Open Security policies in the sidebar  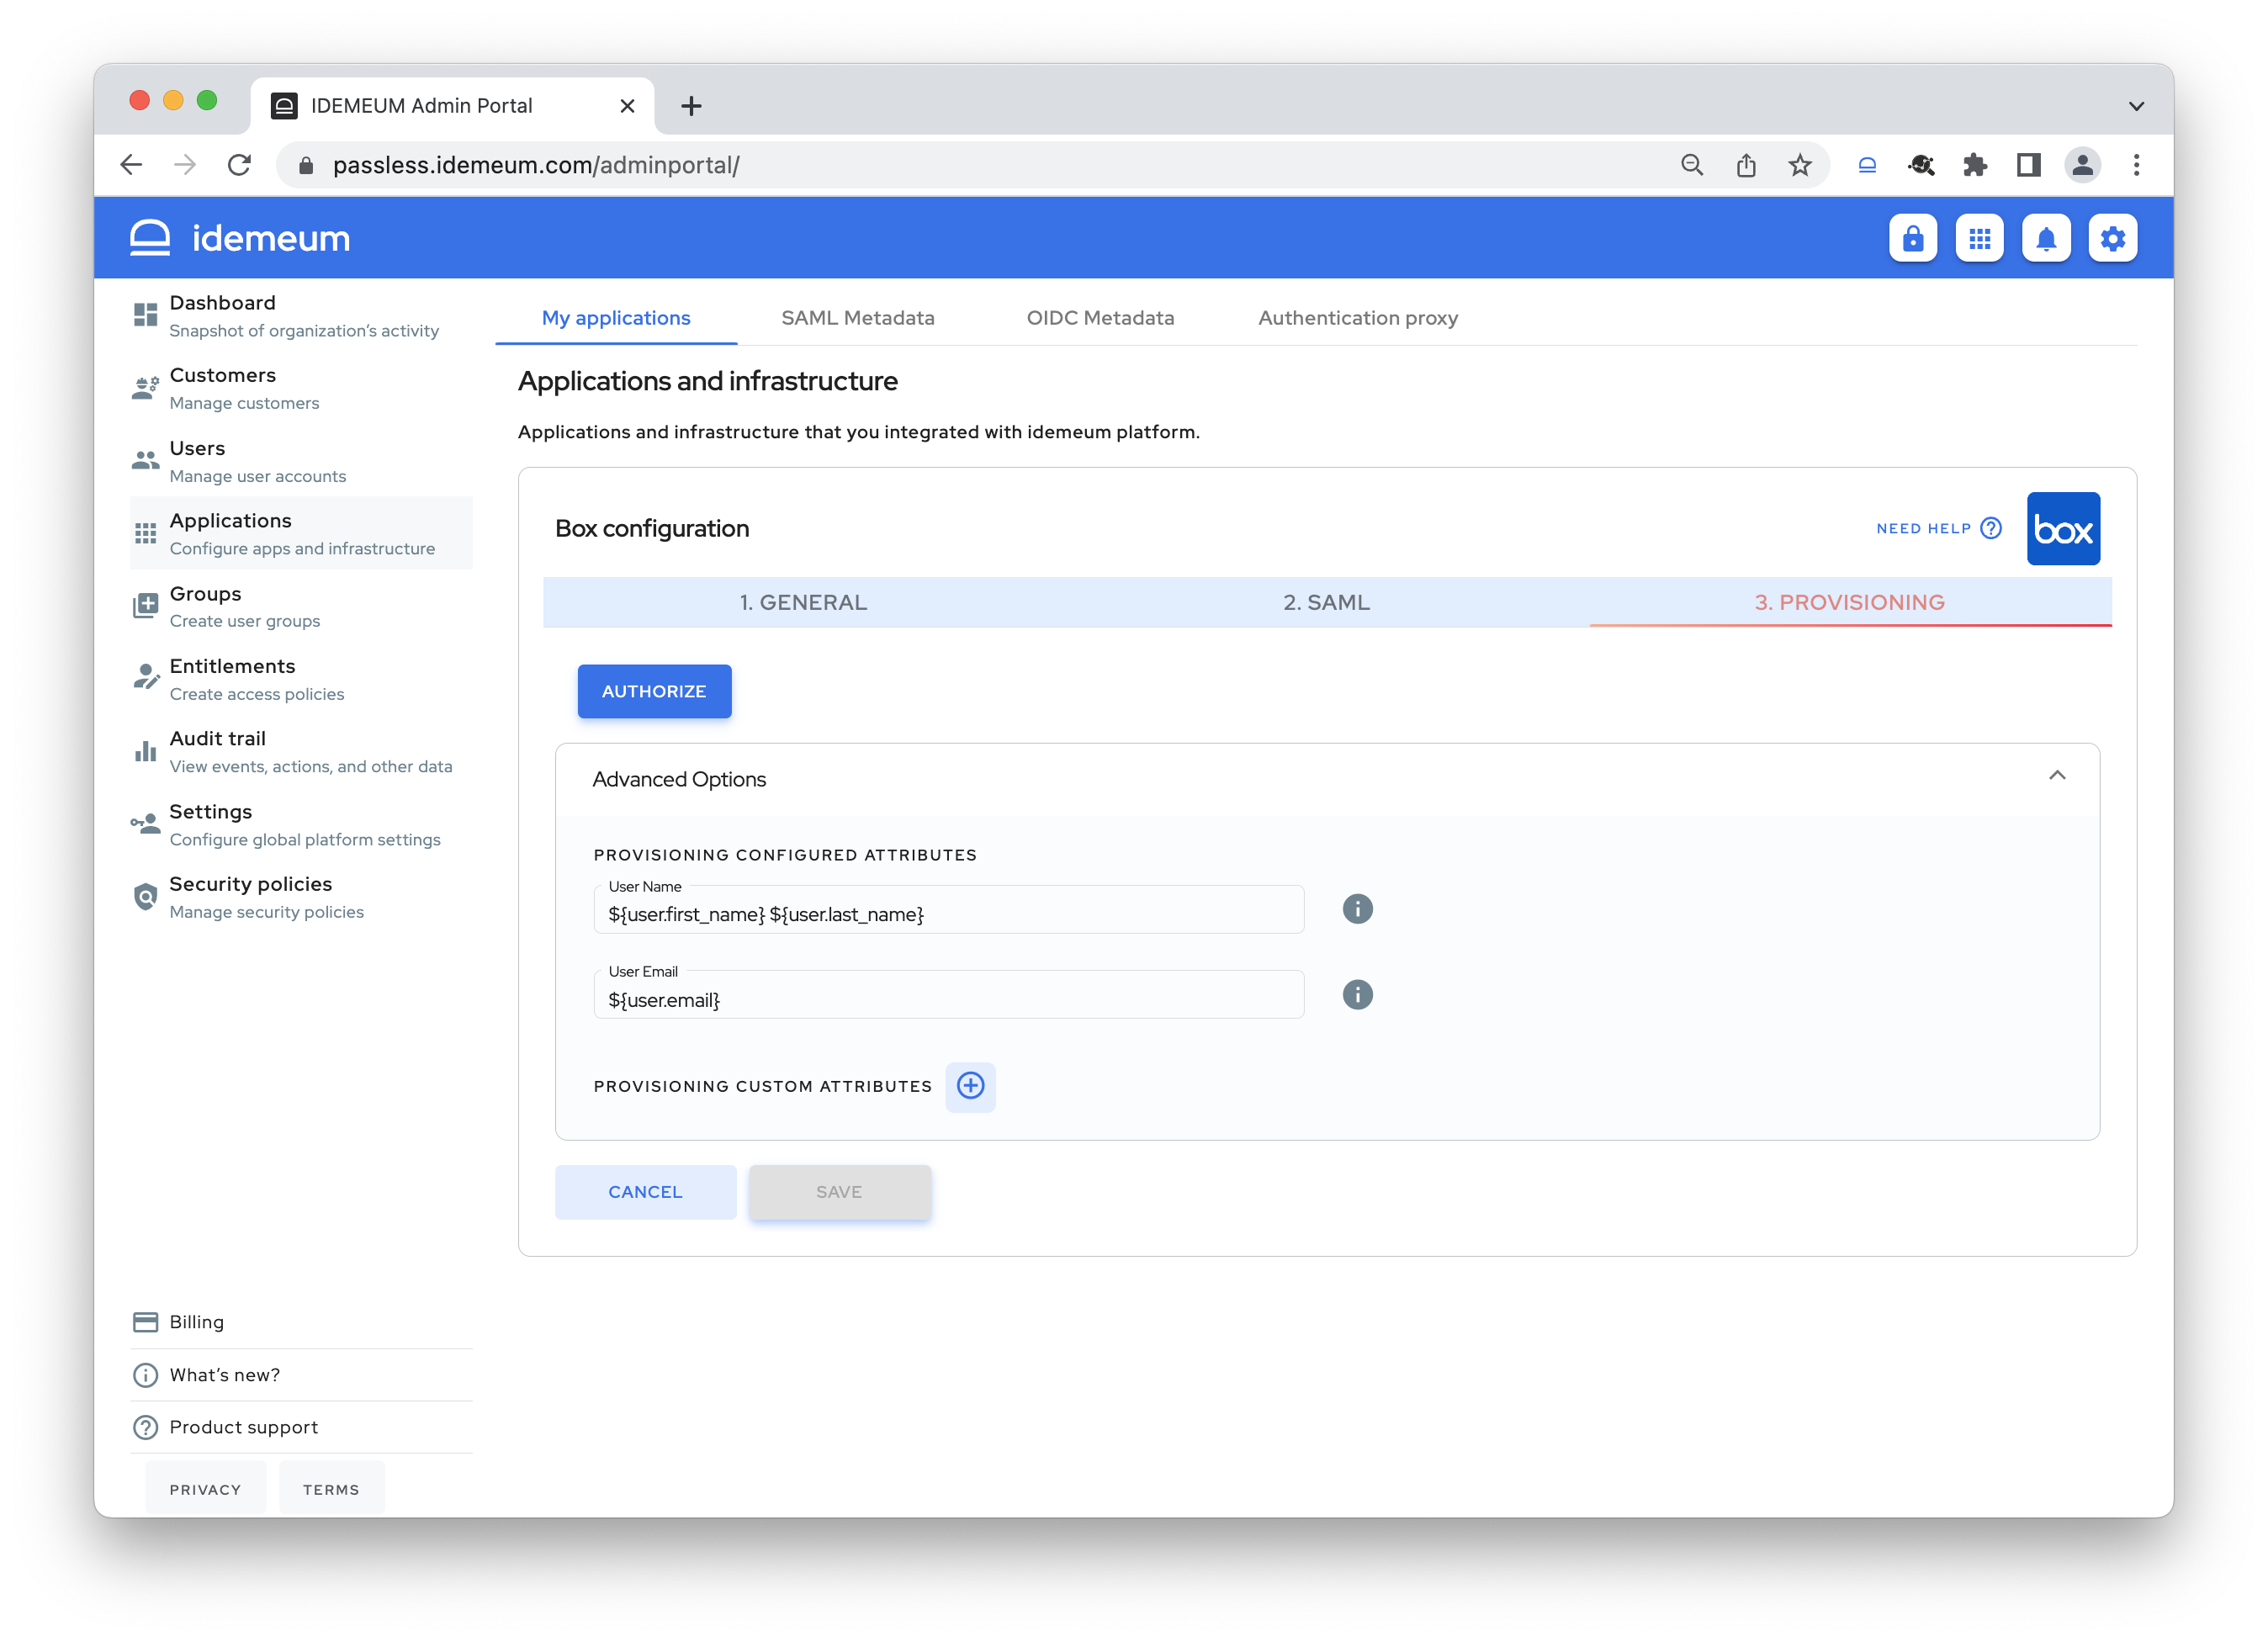[x=301, y=897]
